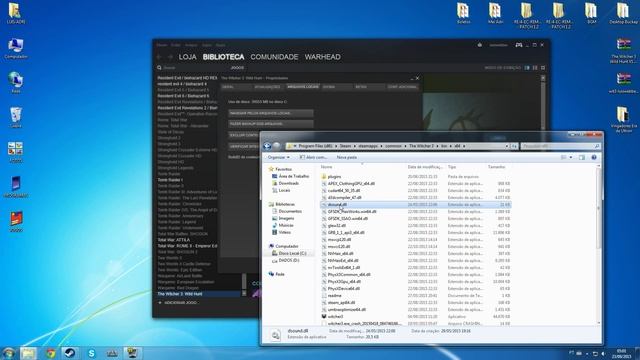Image resolution: width=640 pixels, height=360 pixels.
Task: Open Steam from the taskbar
Action: [x=70, y=353]
